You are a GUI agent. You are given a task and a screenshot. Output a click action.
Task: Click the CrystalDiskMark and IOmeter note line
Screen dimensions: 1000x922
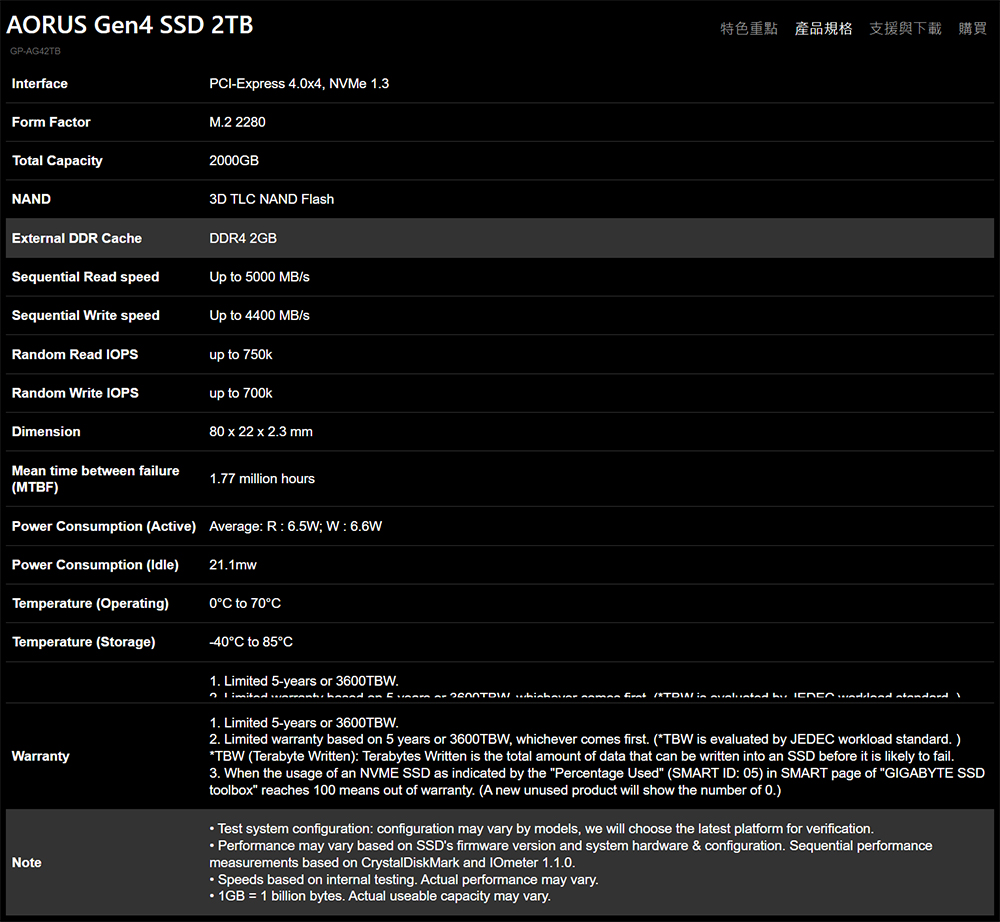[x=571, y=854]
